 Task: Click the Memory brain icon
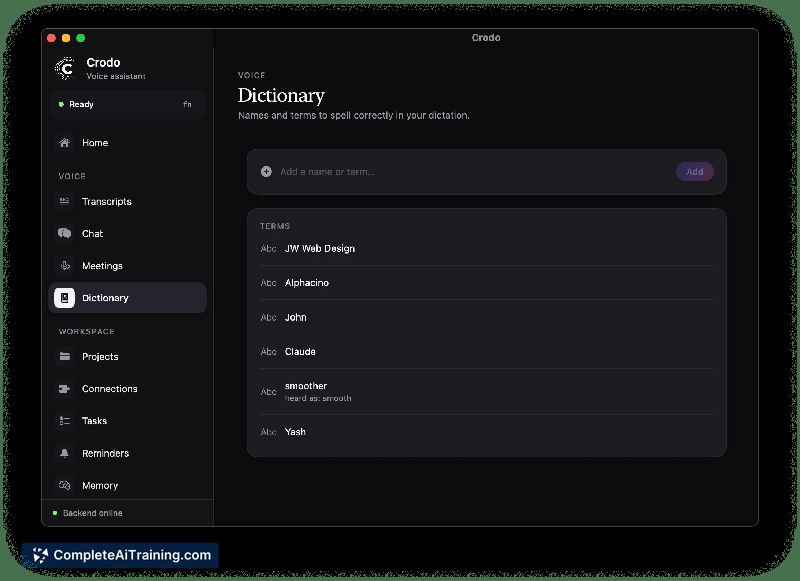click(64, 485)
